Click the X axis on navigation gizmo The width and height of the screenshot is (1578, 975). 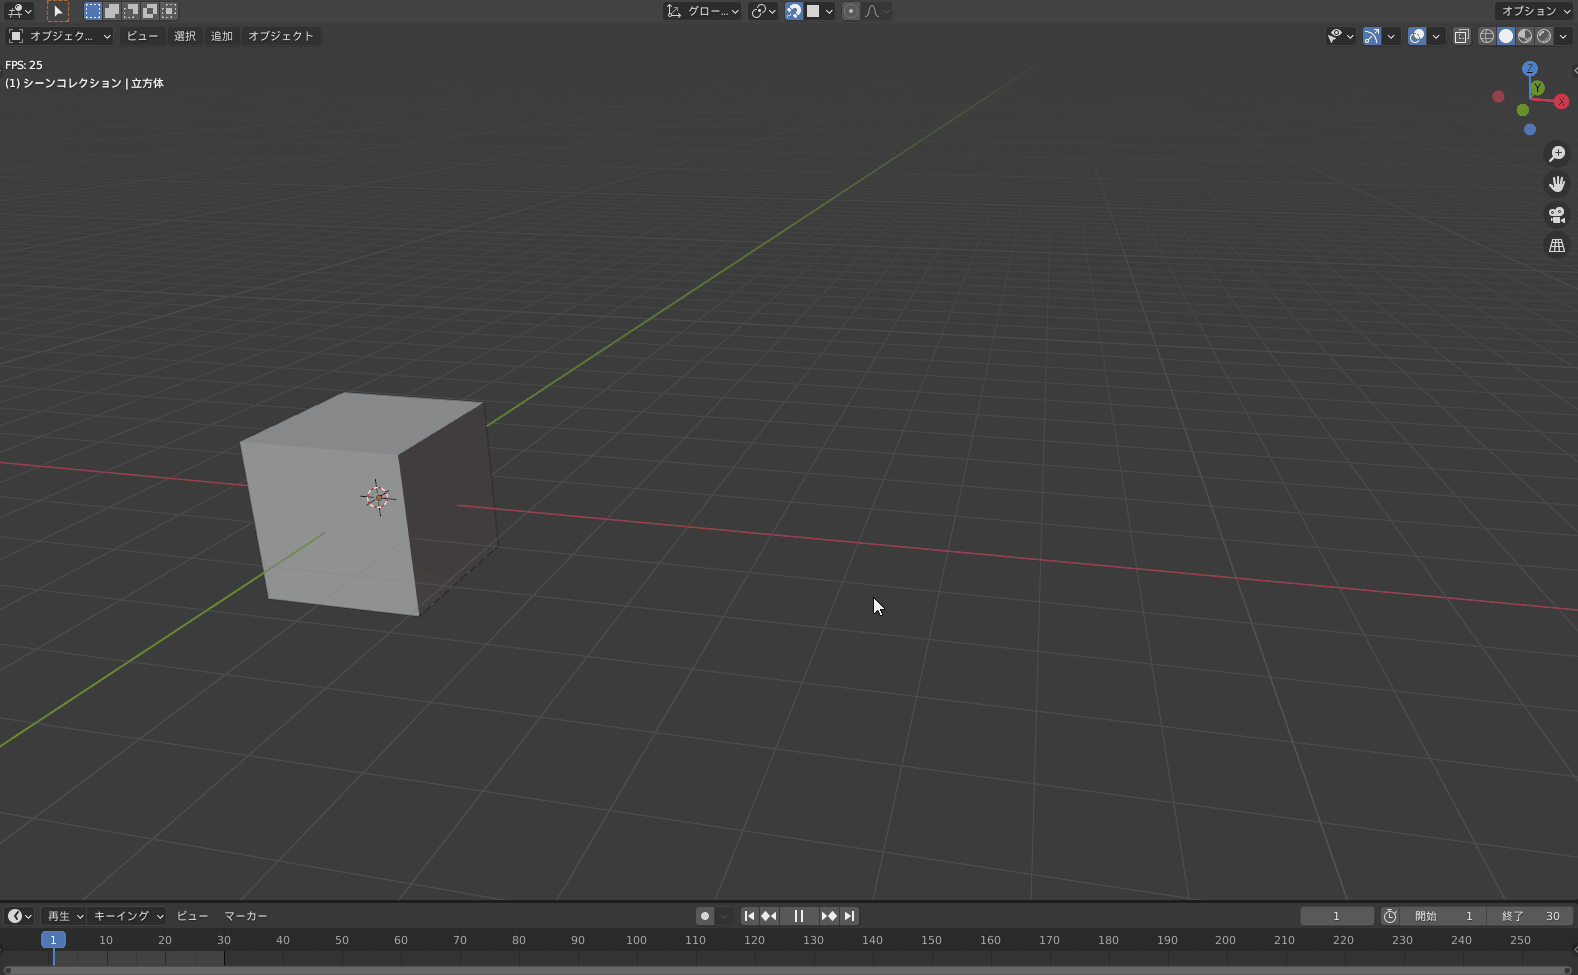click(1561, 102)
